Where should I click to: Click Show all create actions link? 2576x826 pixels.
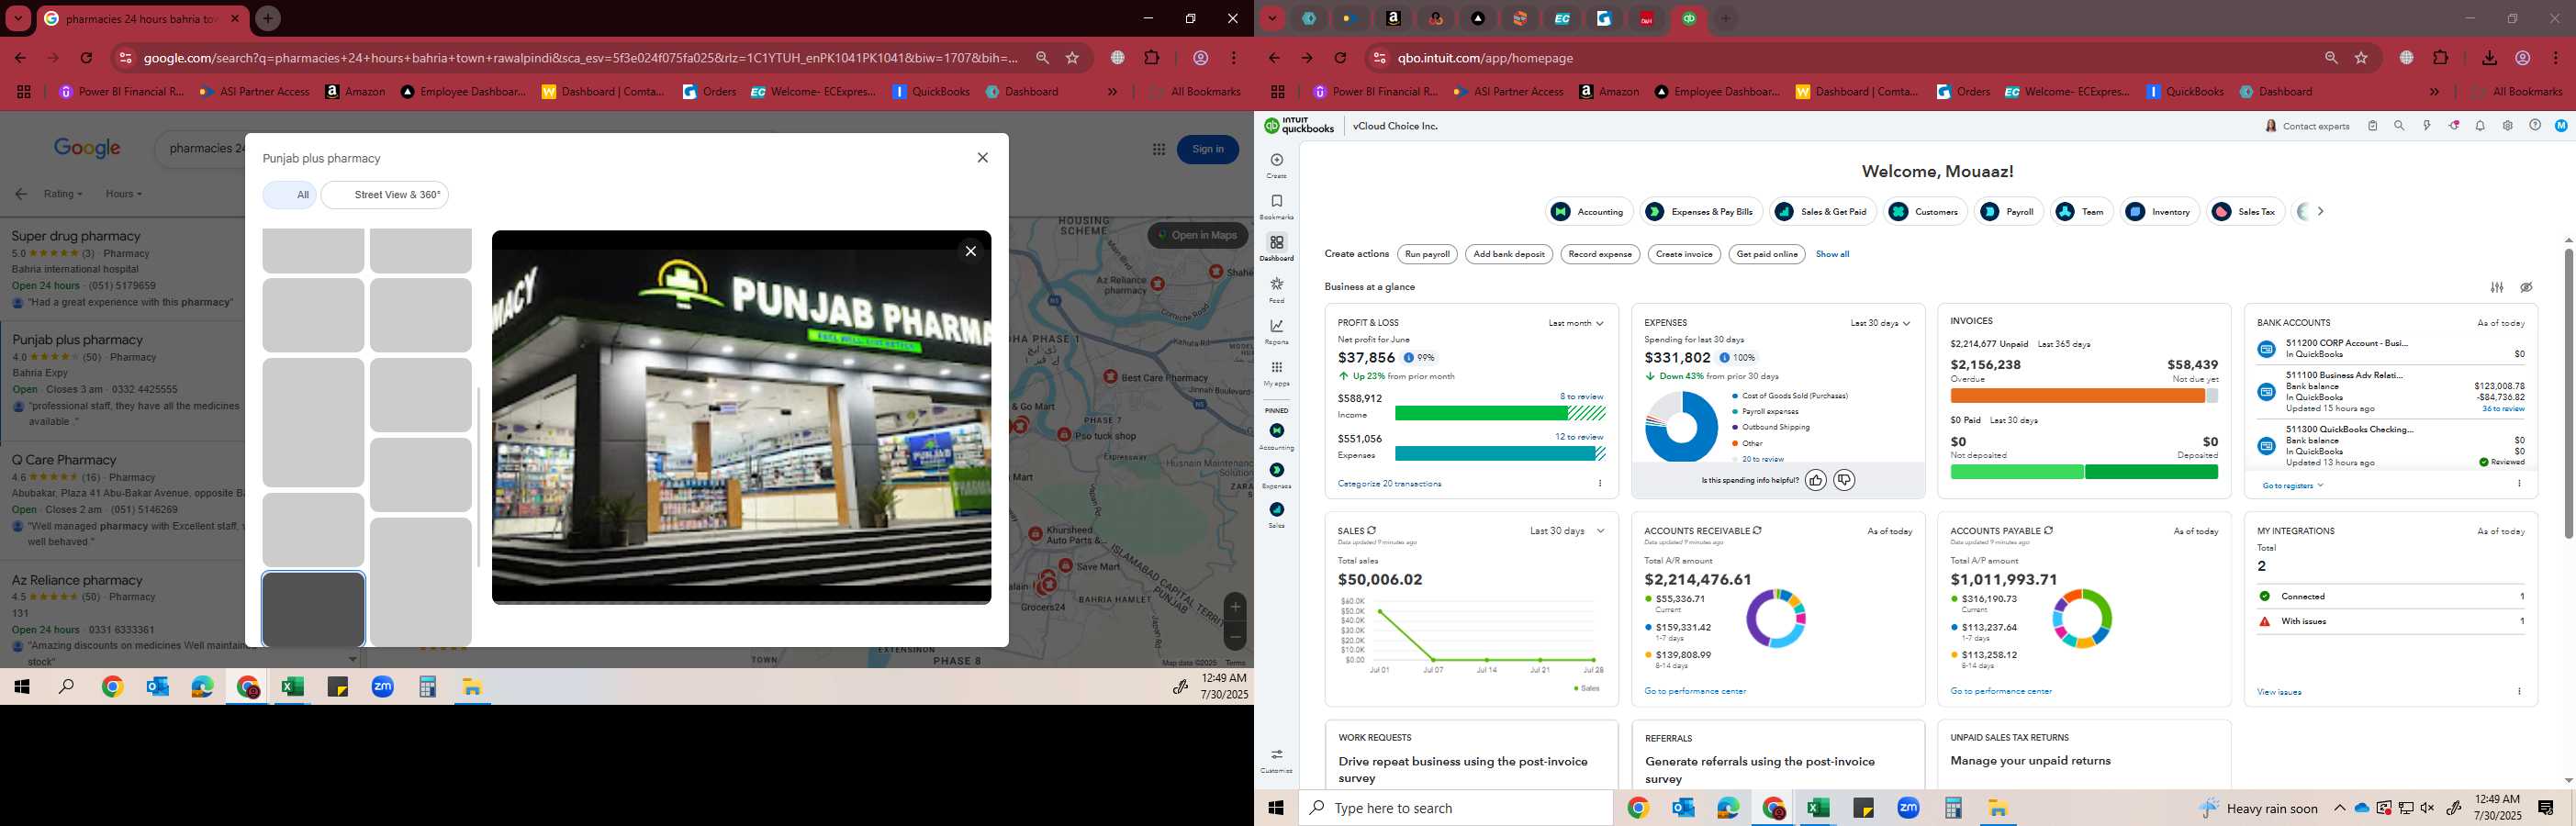click(1832, 254)
